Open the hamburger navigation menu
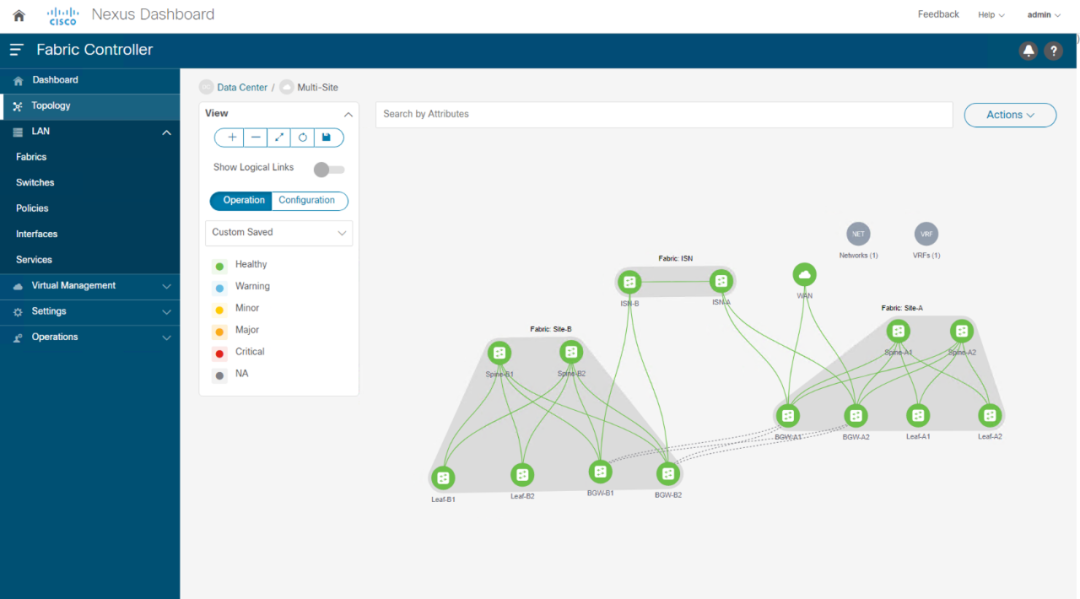 (x=17, y=50)
